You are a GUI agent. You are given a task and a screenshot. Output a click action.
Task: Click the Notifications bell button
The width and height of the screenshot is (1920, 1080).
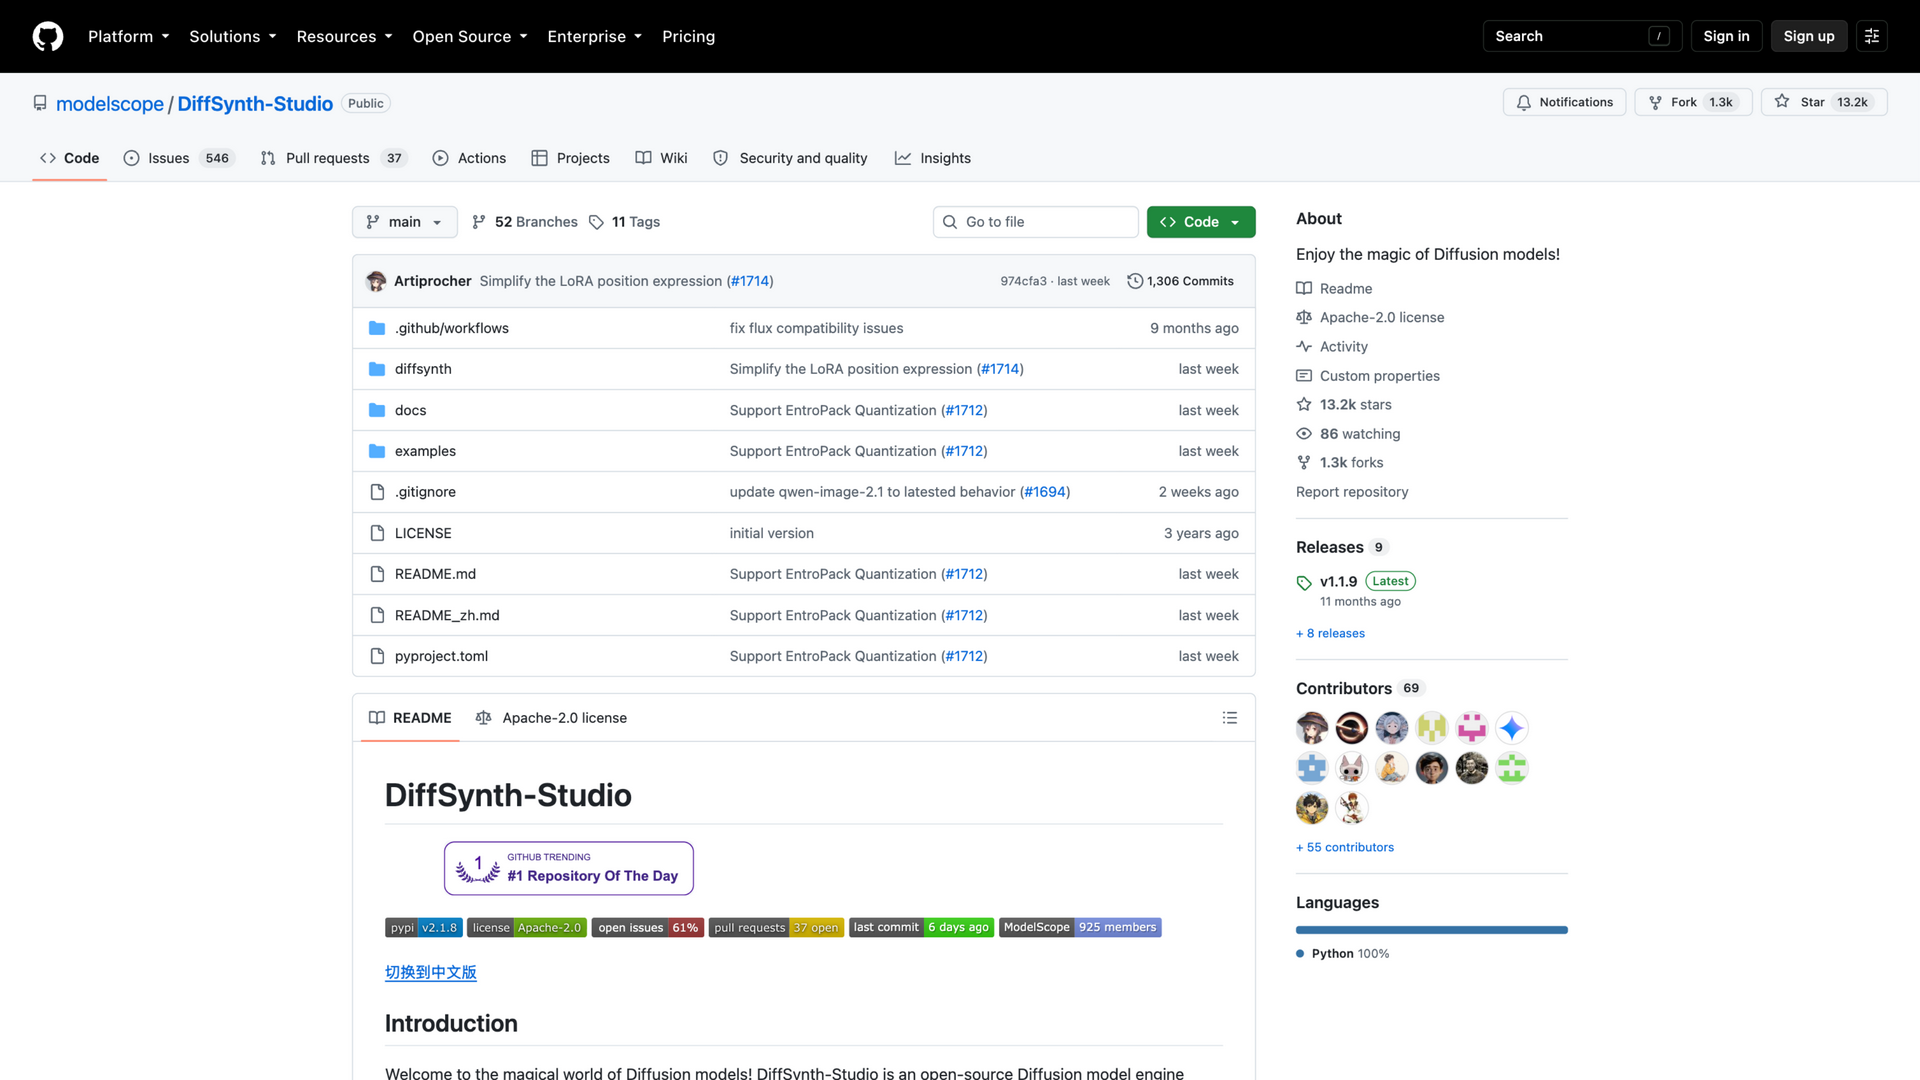pyautogui.click(x=1564, y=102)
